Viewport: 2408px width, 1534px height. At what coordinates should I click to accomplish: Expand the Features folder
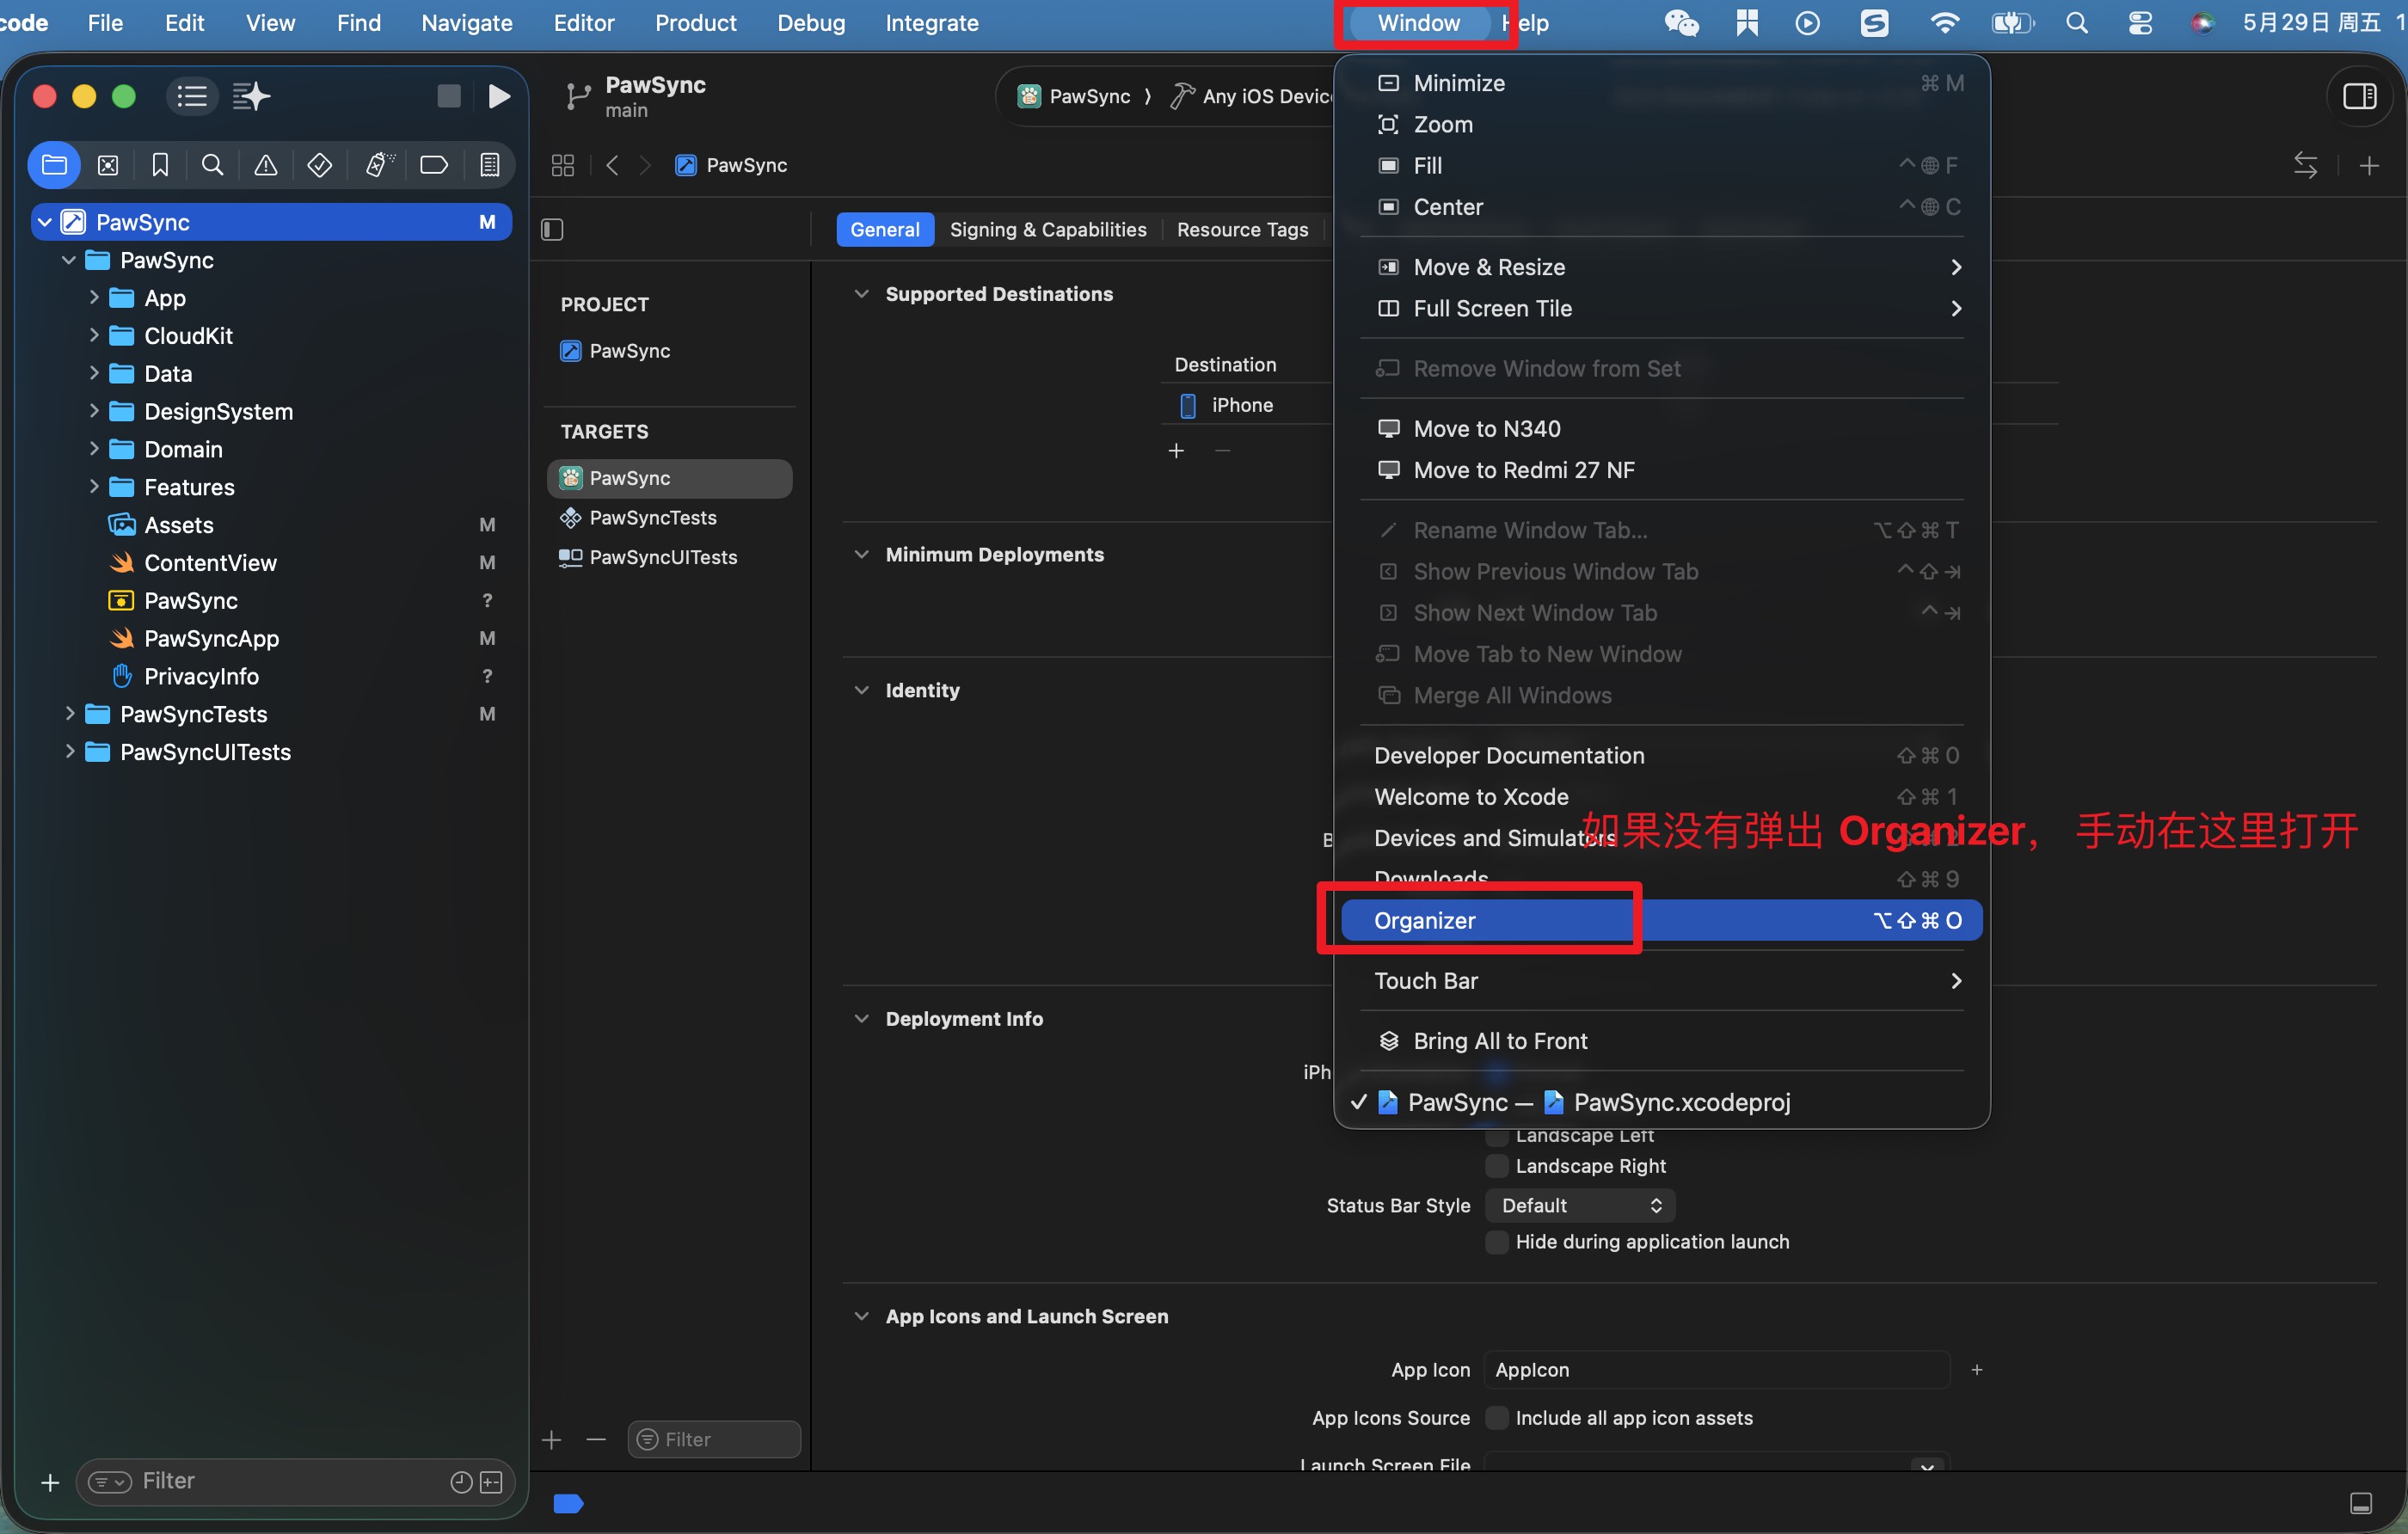pos(94,487)
